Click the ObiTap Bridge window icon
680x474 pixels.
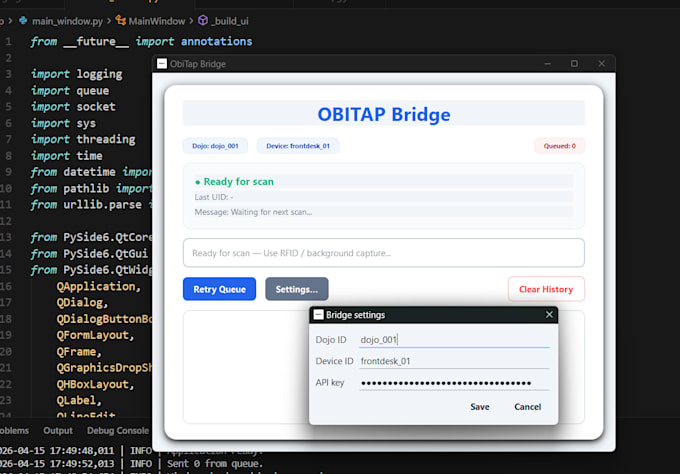pos(162,64)
